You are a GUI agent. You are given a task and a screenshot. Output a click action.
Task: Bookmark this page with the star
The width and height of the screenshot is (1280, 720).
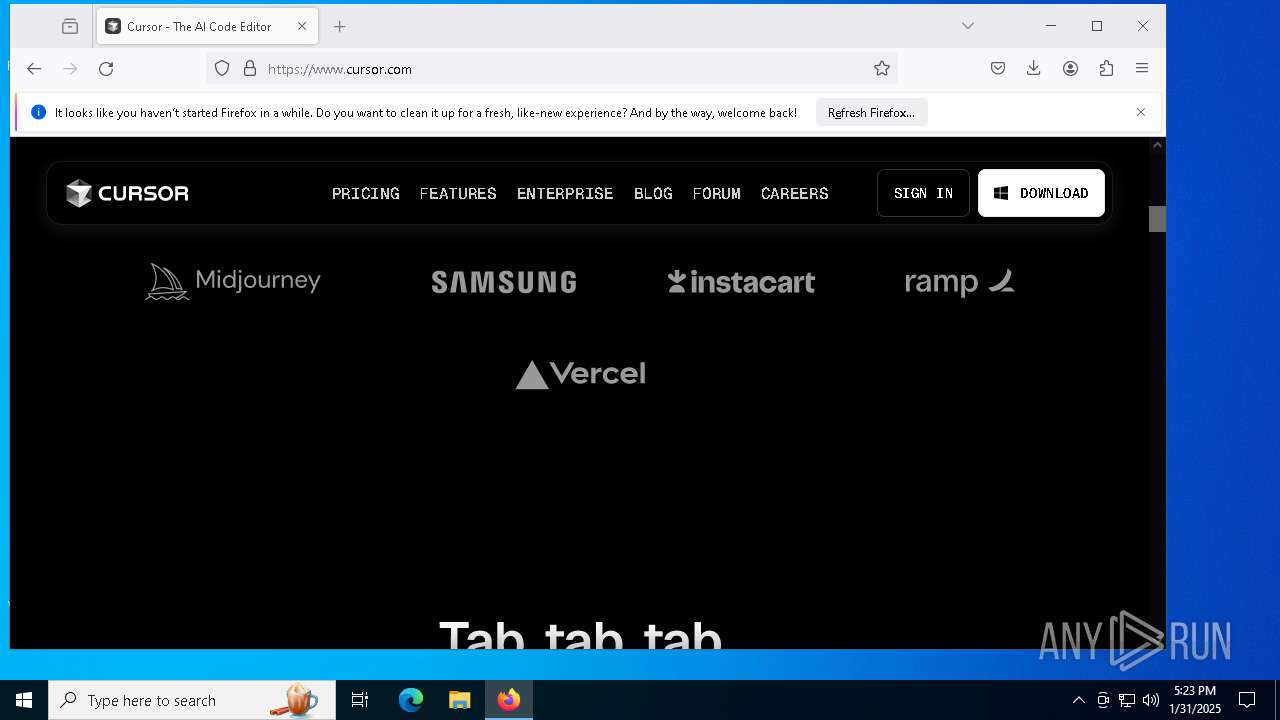pos(881,69)
